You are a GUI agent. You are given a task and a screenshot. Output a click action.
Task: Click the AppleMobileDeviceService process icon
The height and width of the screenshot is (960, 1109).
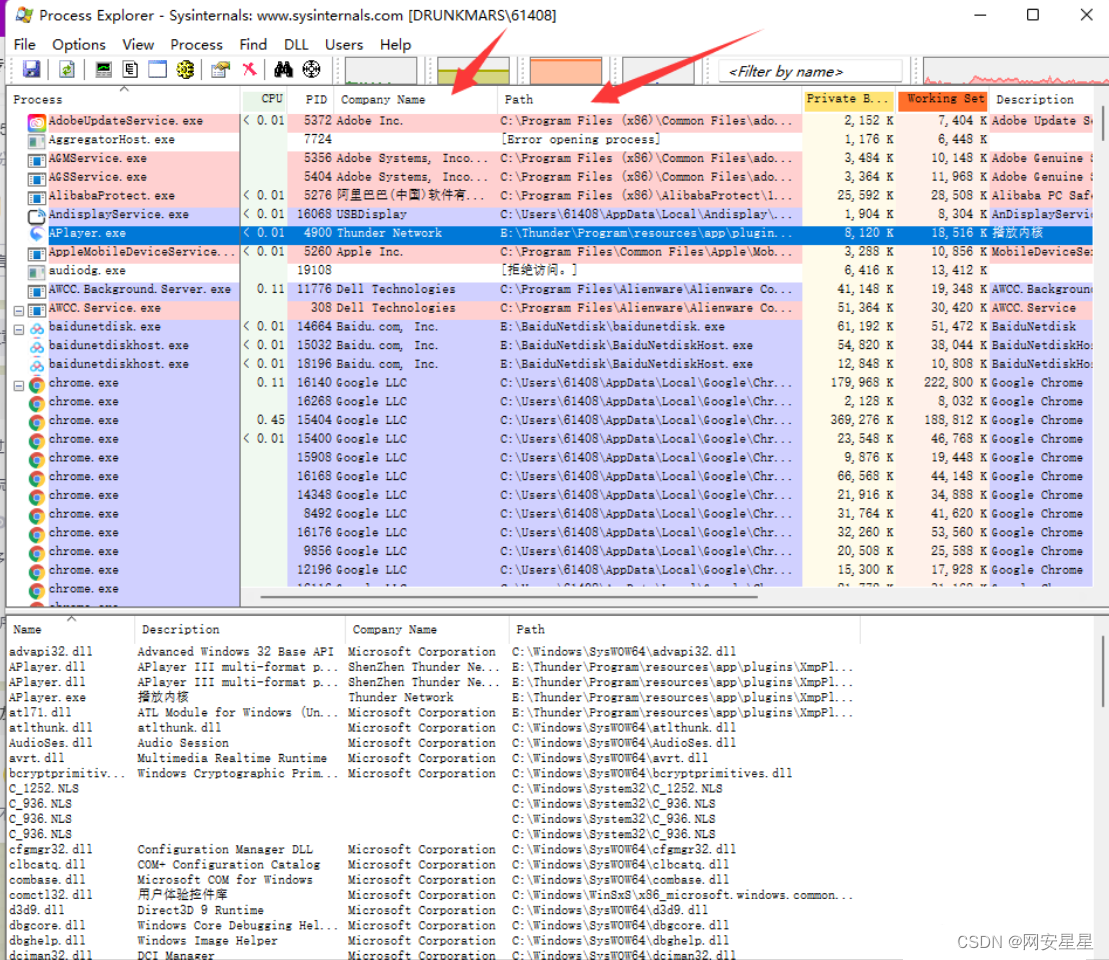(37, 253)
